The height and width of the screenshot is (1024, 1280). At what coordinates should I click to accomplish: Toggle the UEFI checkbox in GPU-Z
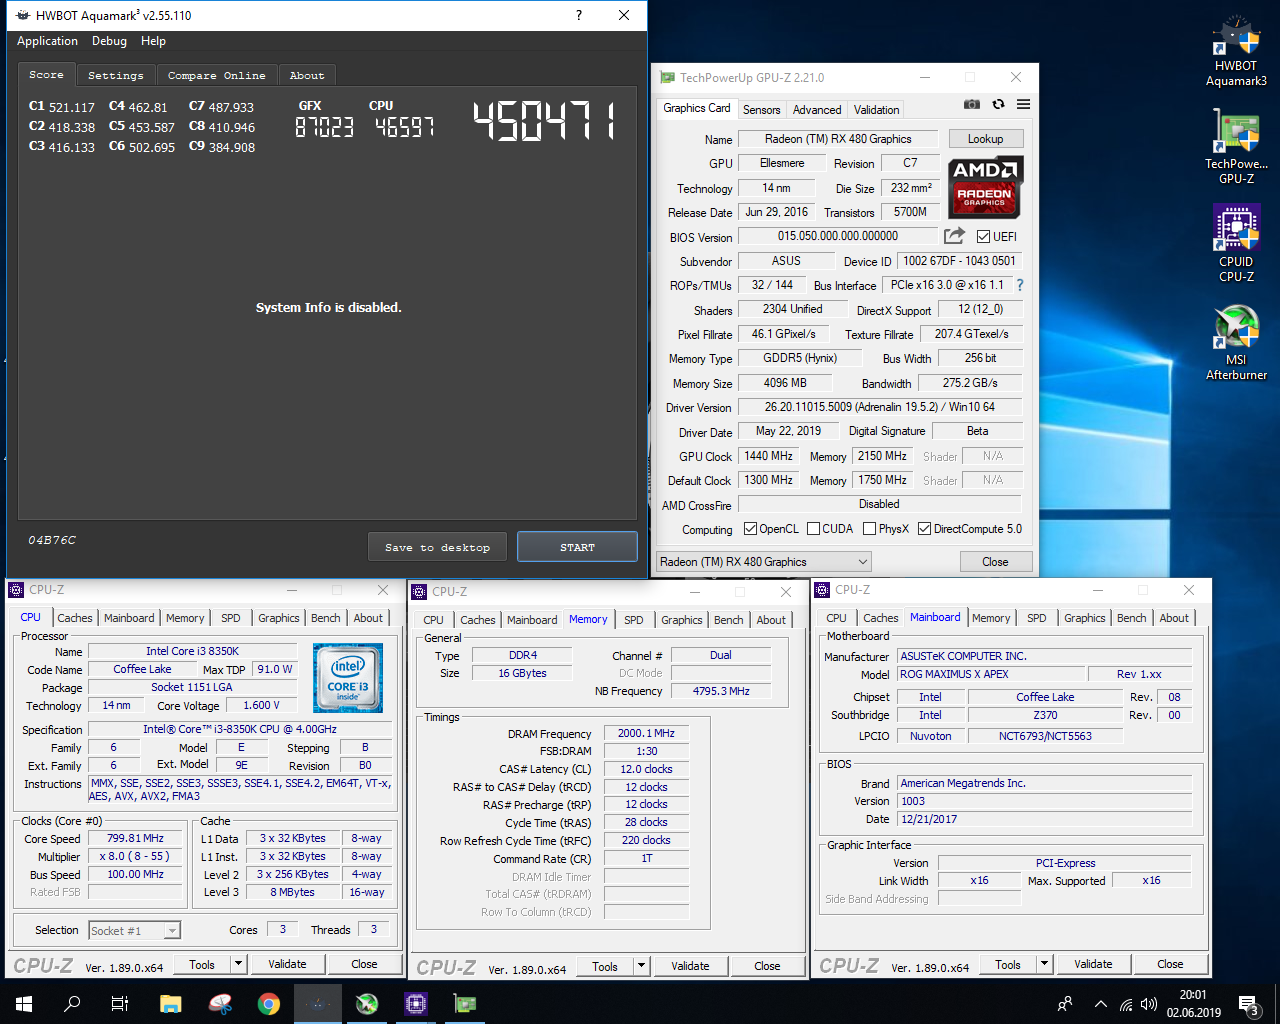984,237
